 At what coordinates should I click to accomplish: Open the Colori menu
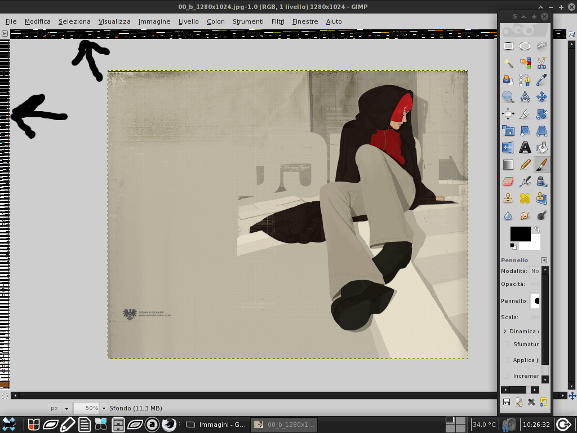(215, 22)
